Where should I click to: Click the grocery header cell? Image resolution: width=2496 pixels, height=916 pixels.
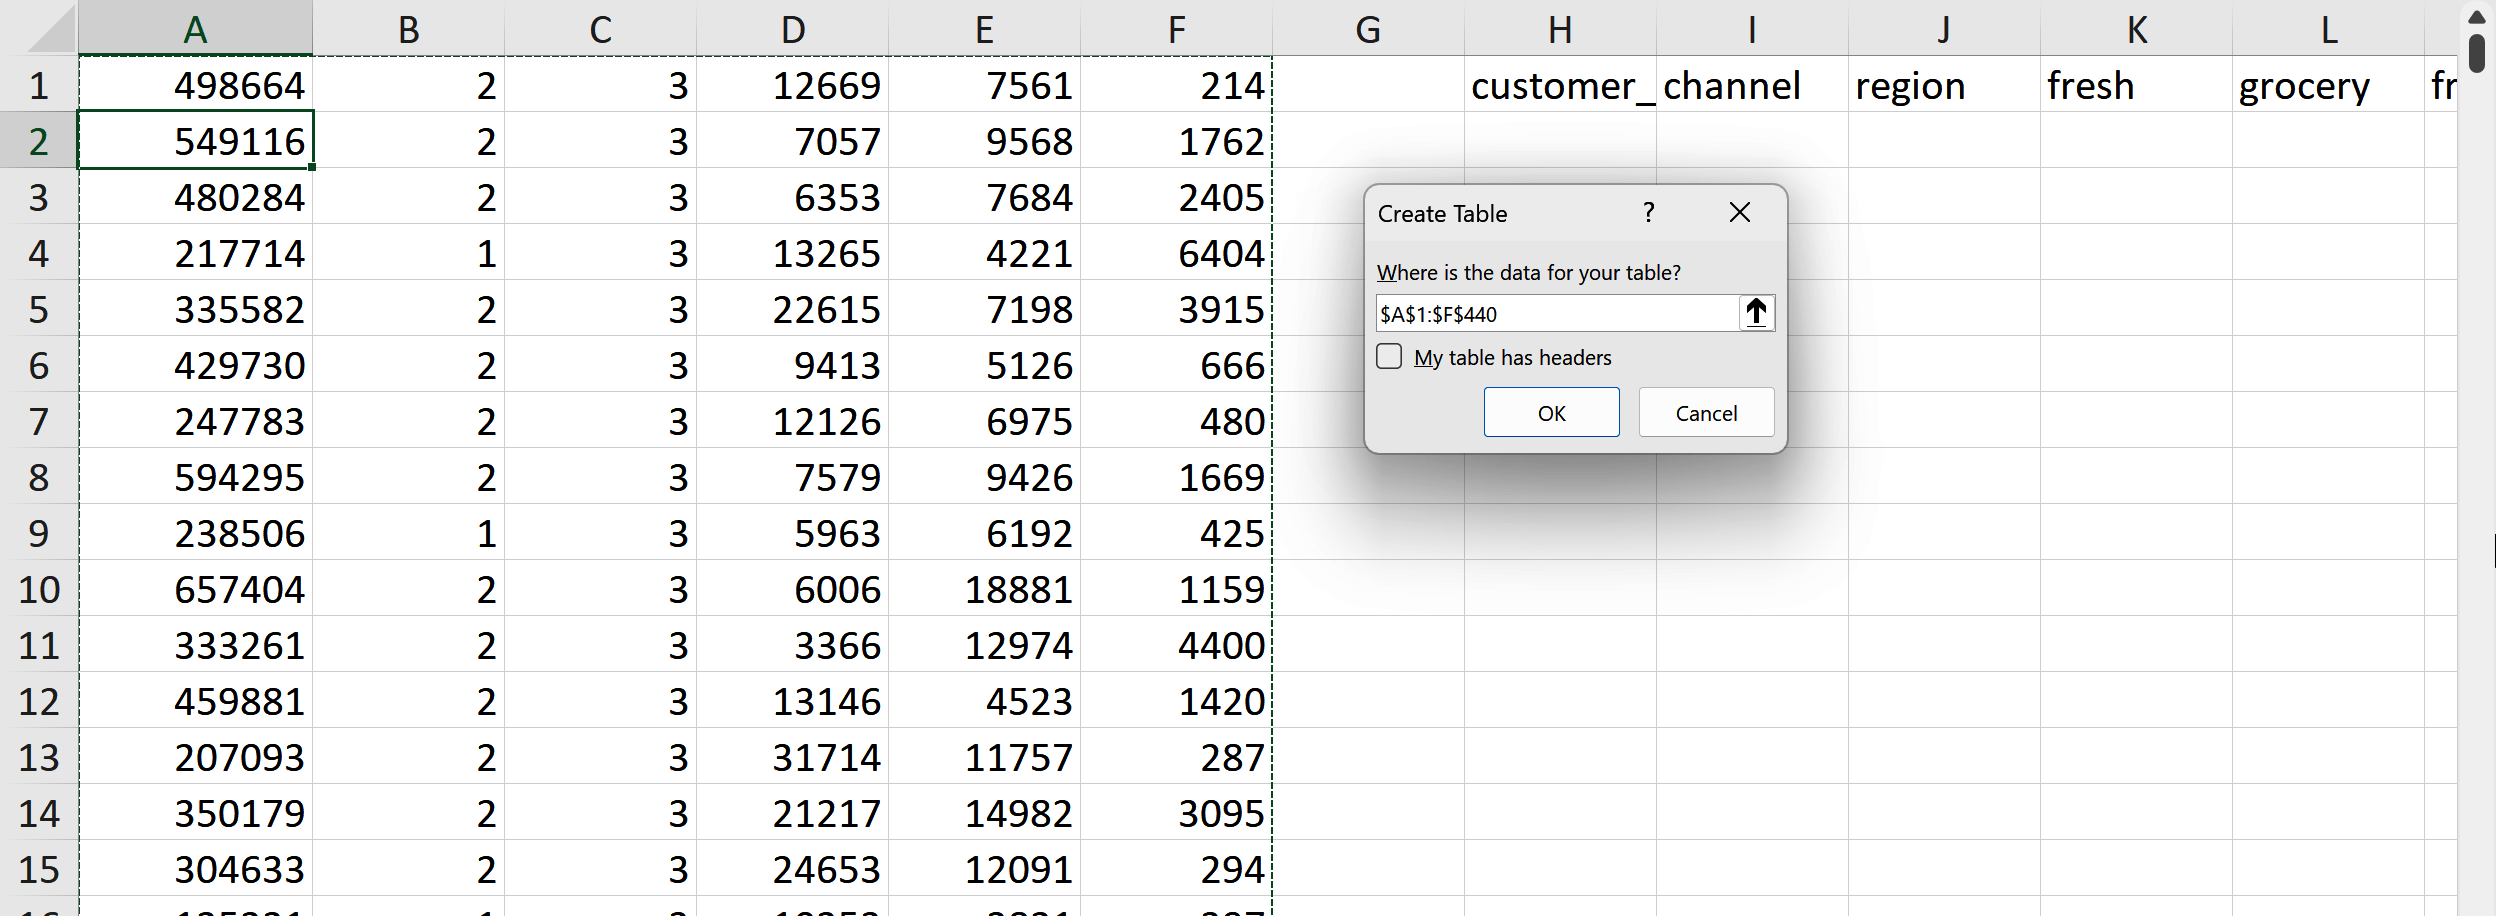2328,85
